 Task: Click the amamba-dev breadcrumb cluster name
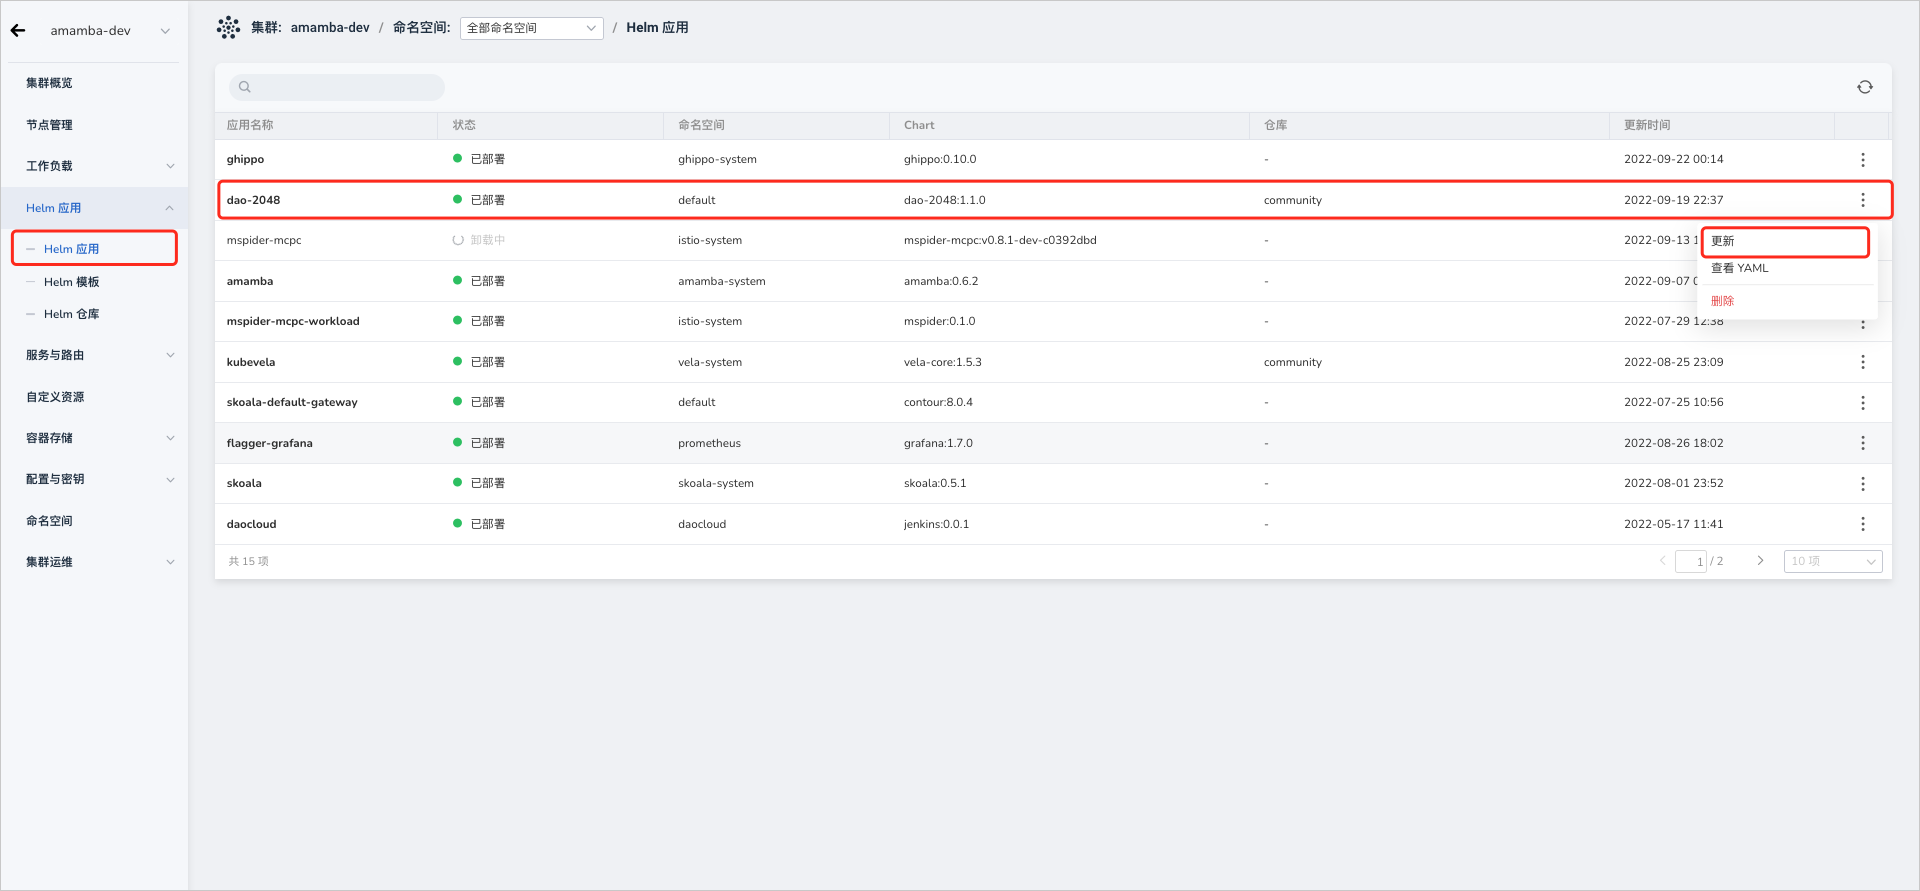[x=330, y=28]
